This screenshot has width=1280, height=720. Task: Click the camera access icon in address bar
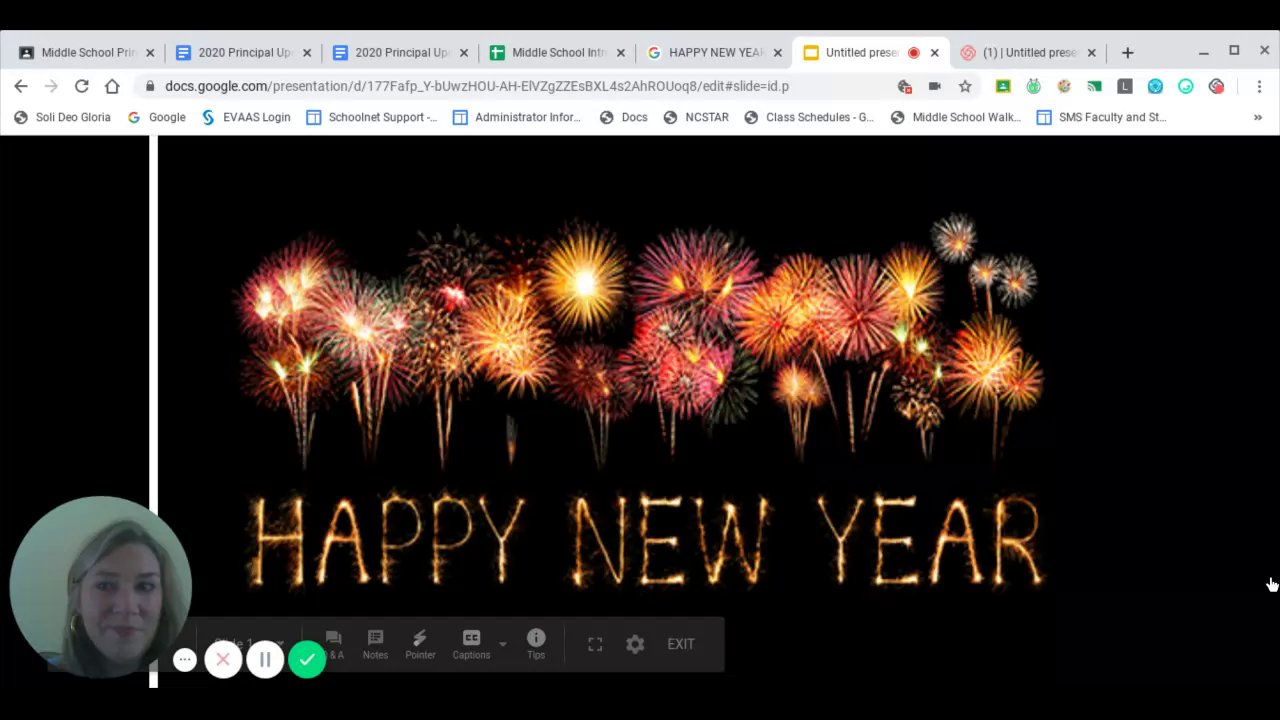[935, 86]
